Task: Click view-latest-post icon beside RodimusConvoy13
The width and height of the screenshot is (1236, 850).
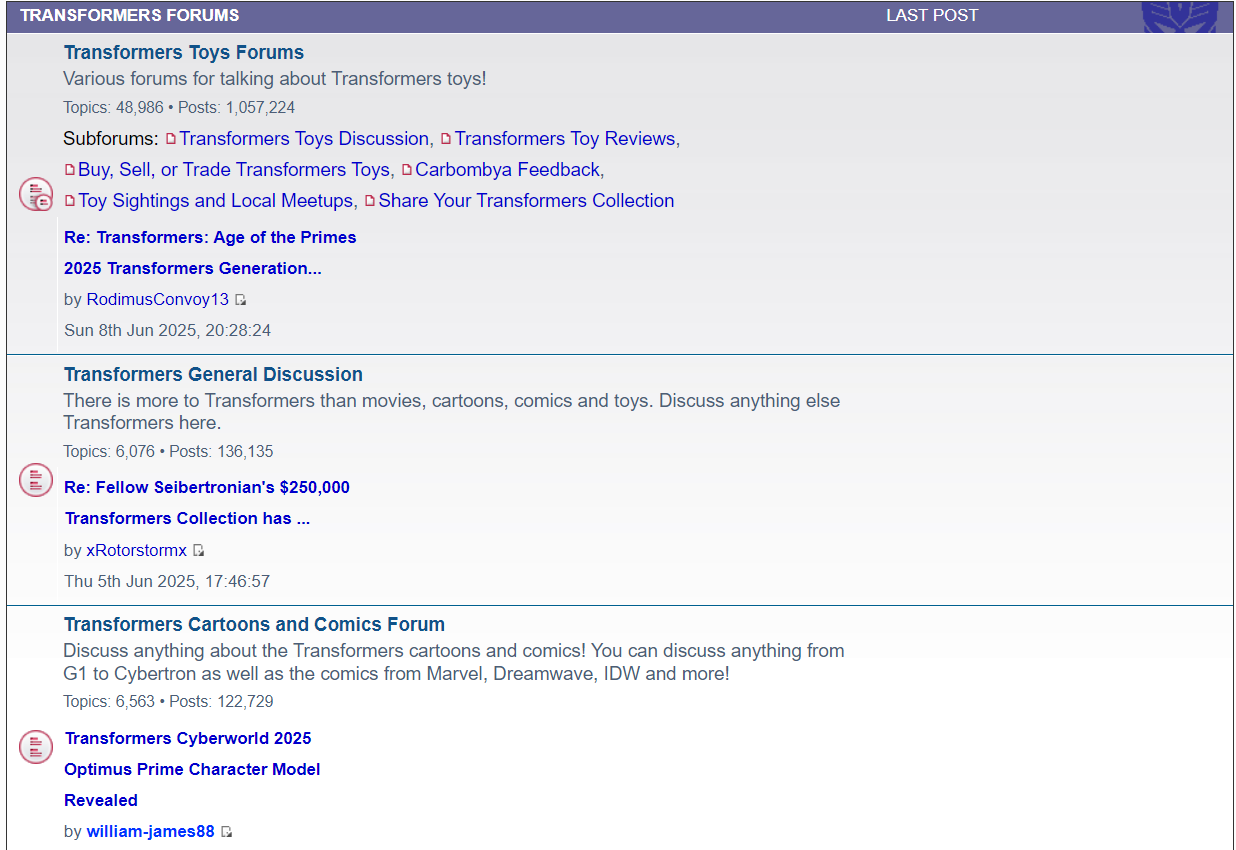Action: [240, 300]
